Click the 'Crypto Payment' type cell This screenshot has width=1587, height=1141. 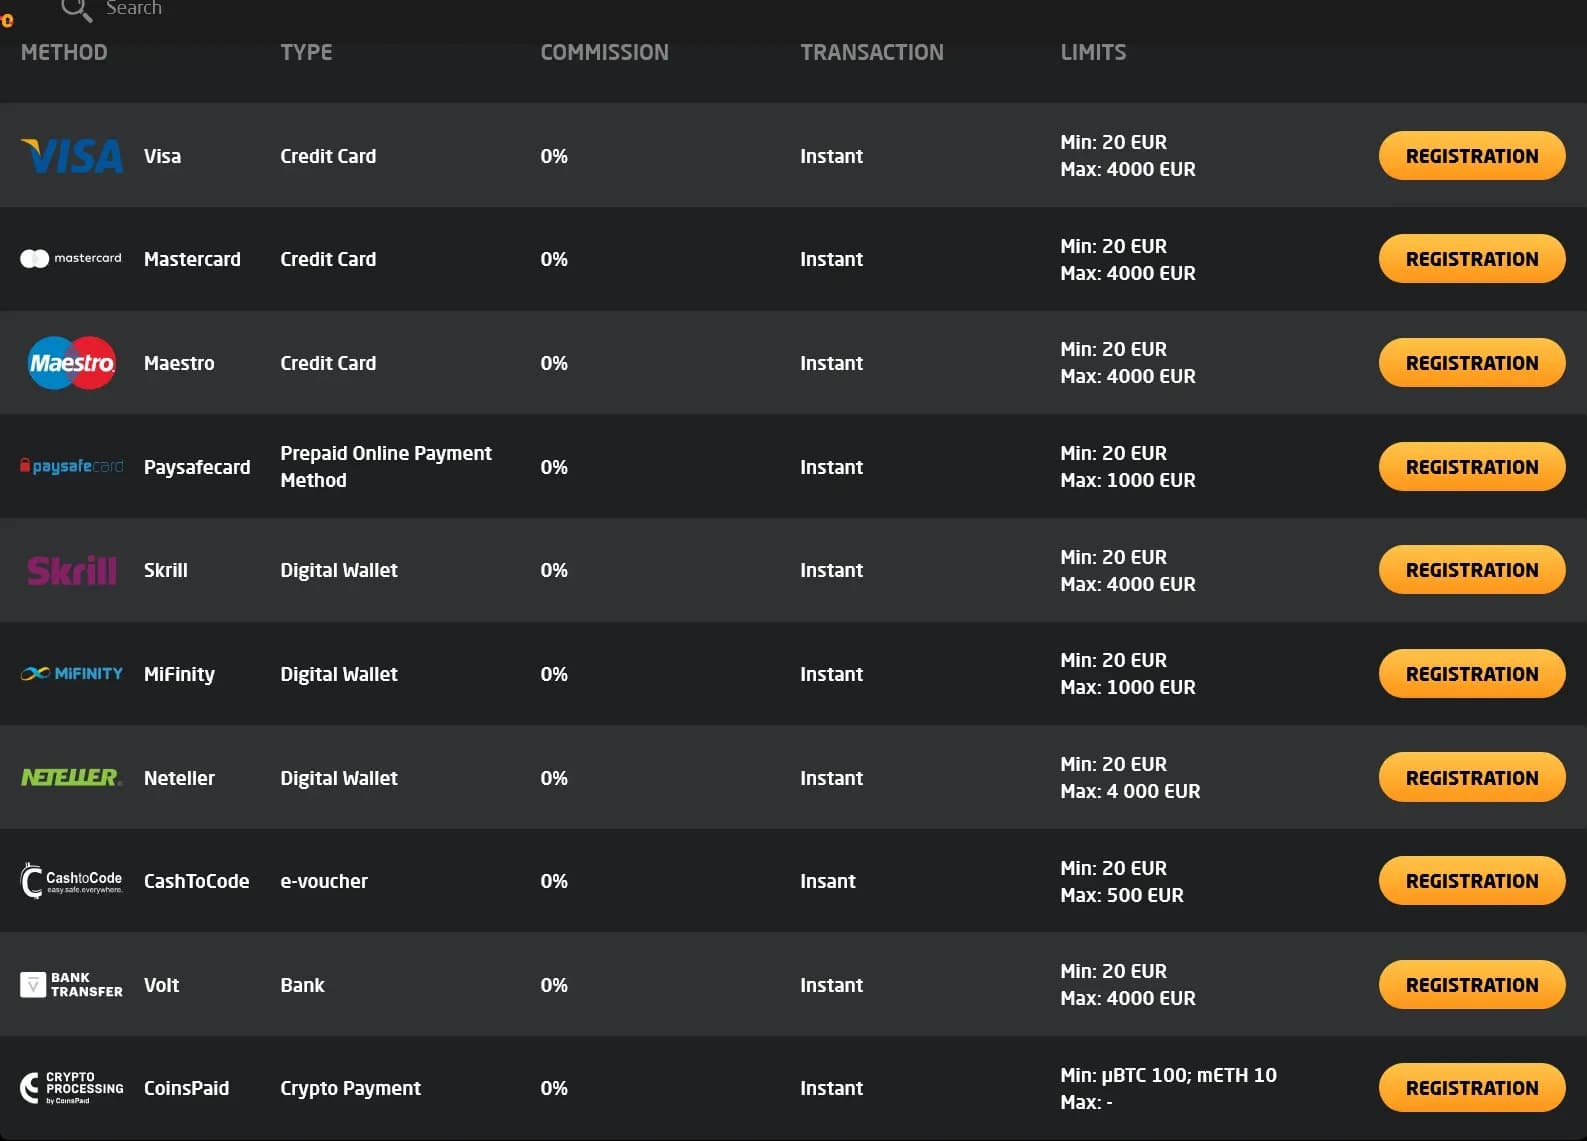(350, 1088)
